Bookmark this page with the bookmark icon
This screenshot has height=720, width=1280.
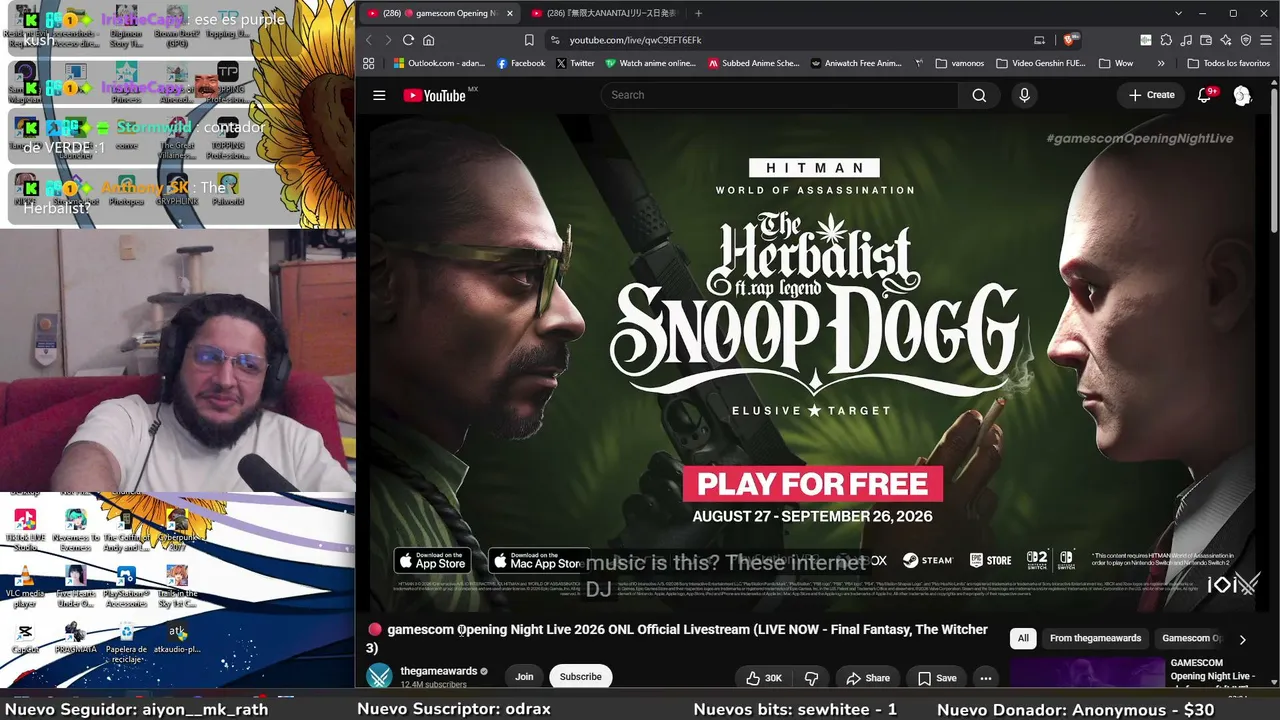pyautogui.click(x=529, y=40)
